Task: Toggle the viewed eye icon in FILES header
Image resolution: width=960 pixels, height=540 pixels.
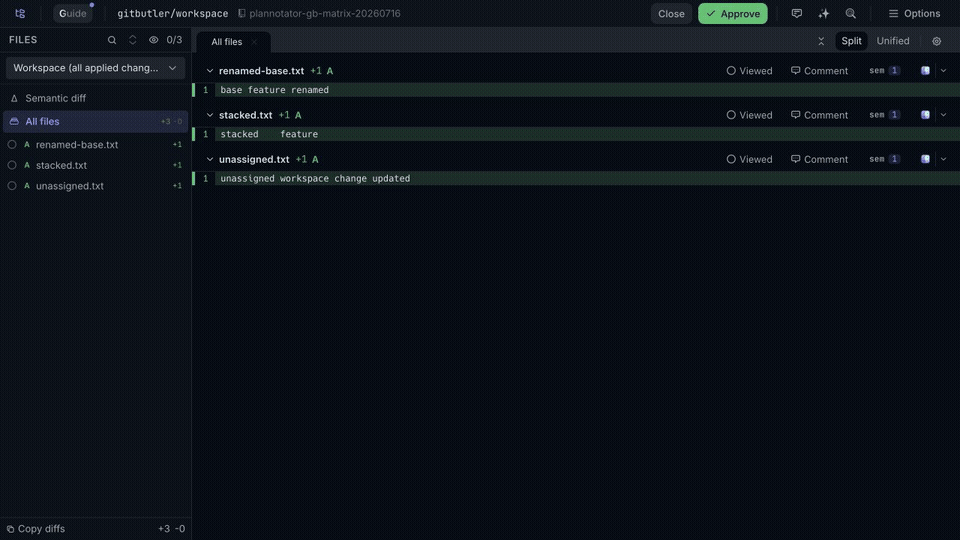Action: [153, 40]
